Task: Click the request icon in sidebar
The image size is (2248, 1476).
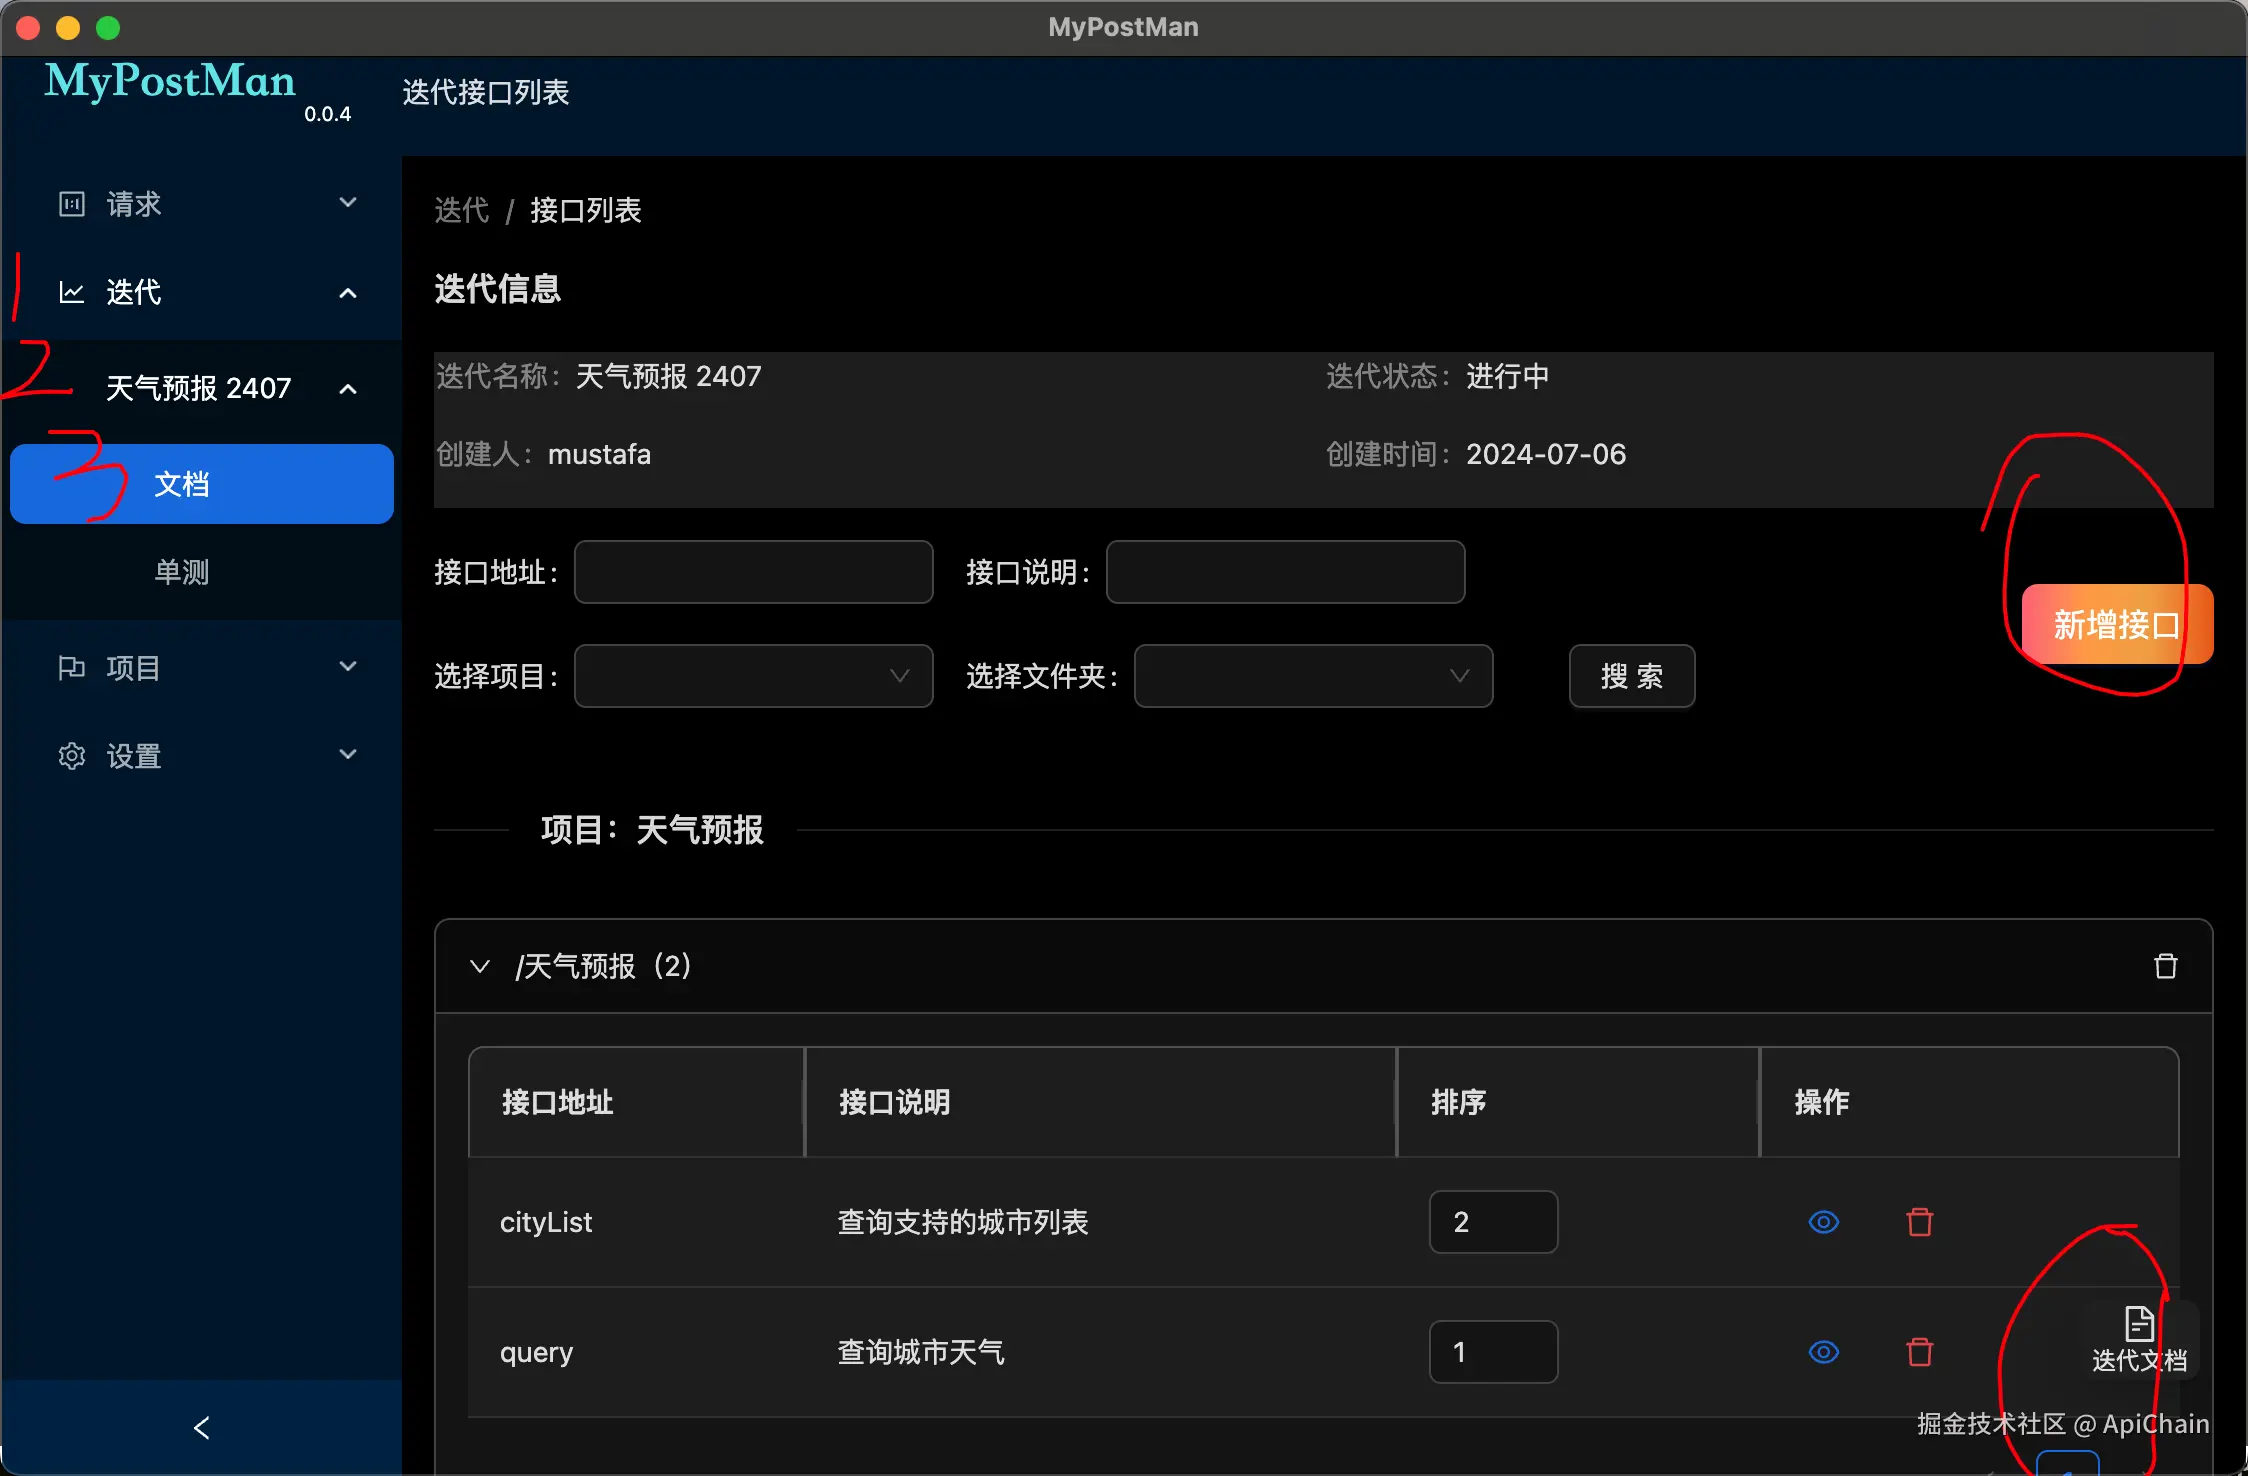Action: point(72,204)
